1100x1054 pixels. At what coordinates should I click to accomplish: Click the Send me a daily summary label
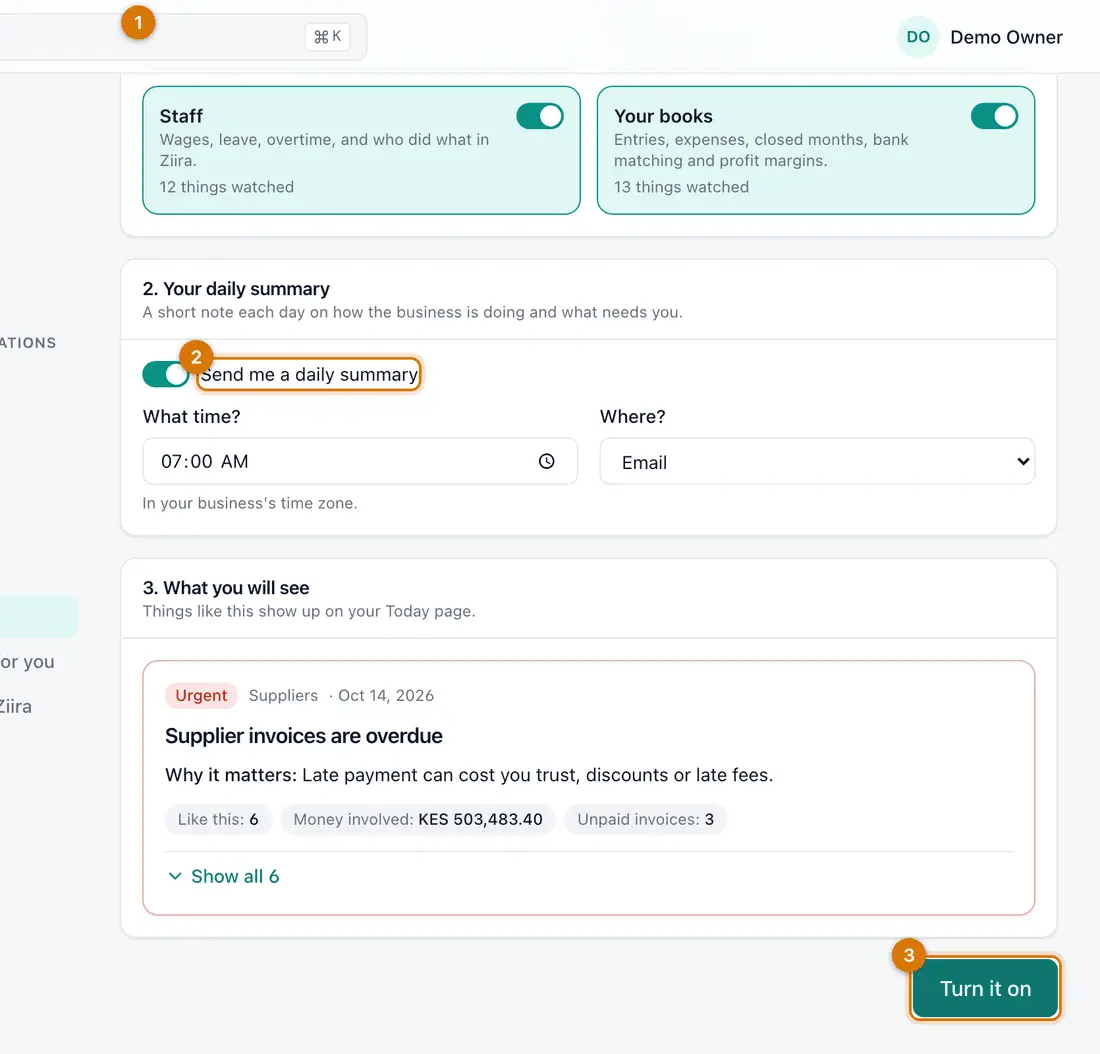309,375
